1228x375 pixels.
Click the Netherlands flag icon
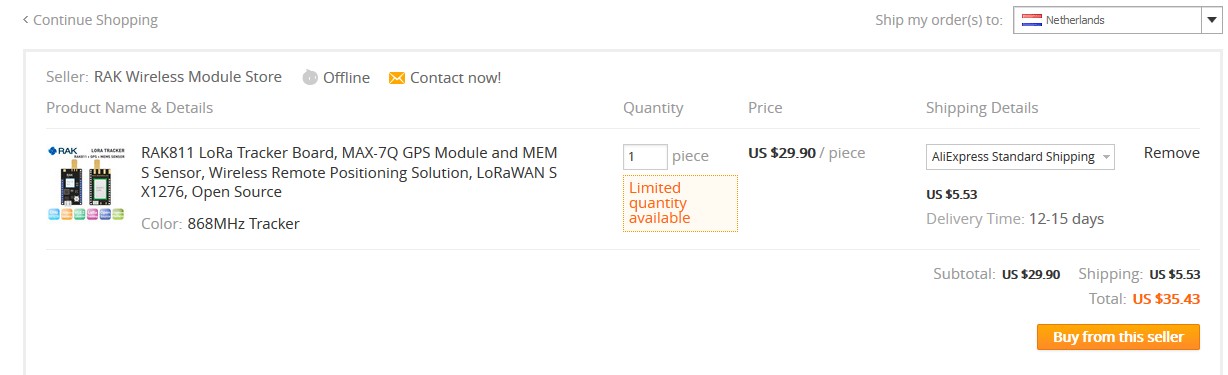1031,20
